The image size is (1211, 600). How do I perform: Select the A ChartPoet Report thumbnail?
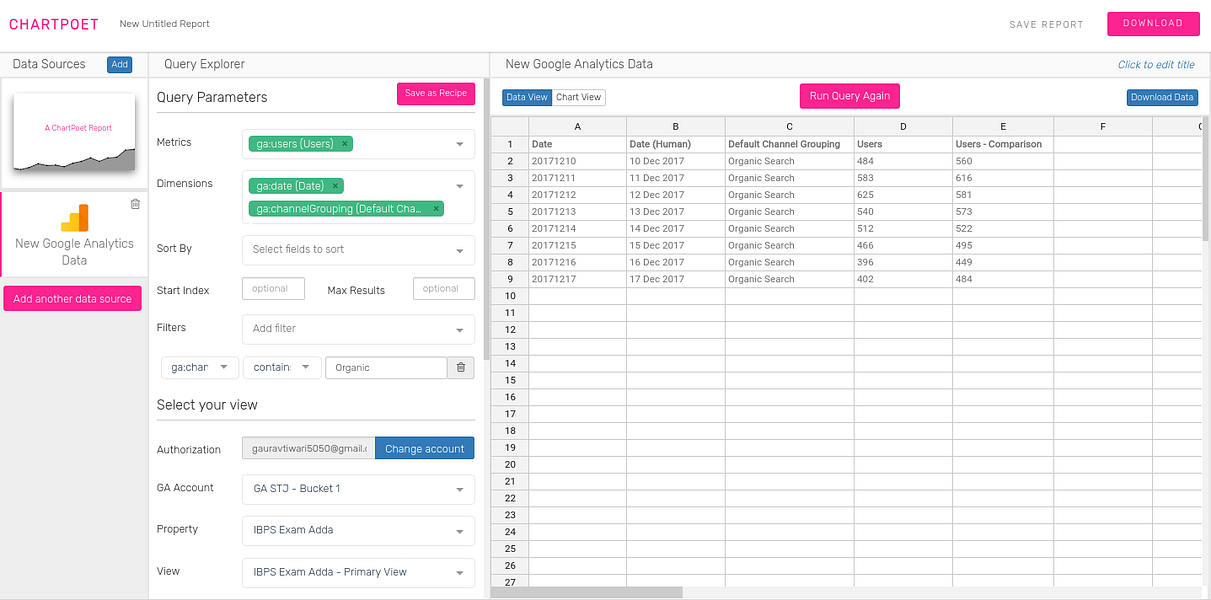(74, 132)
